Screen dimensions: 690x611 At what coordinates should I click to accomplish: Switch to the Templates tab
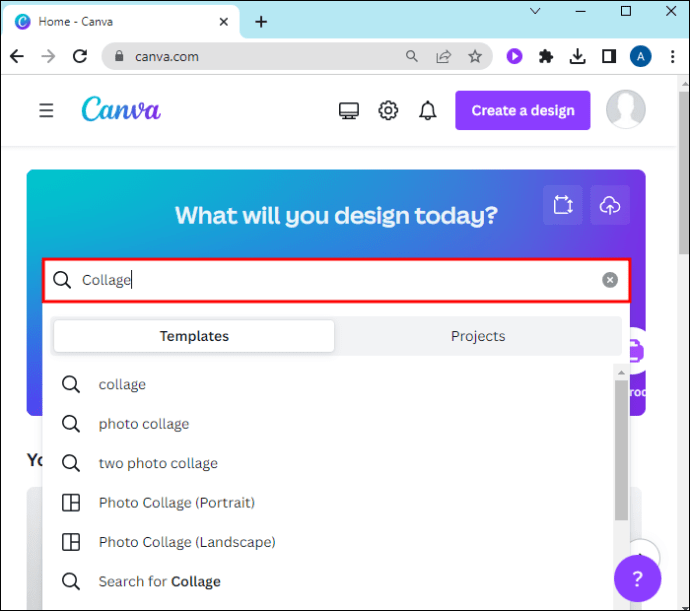tap(194, 336)
